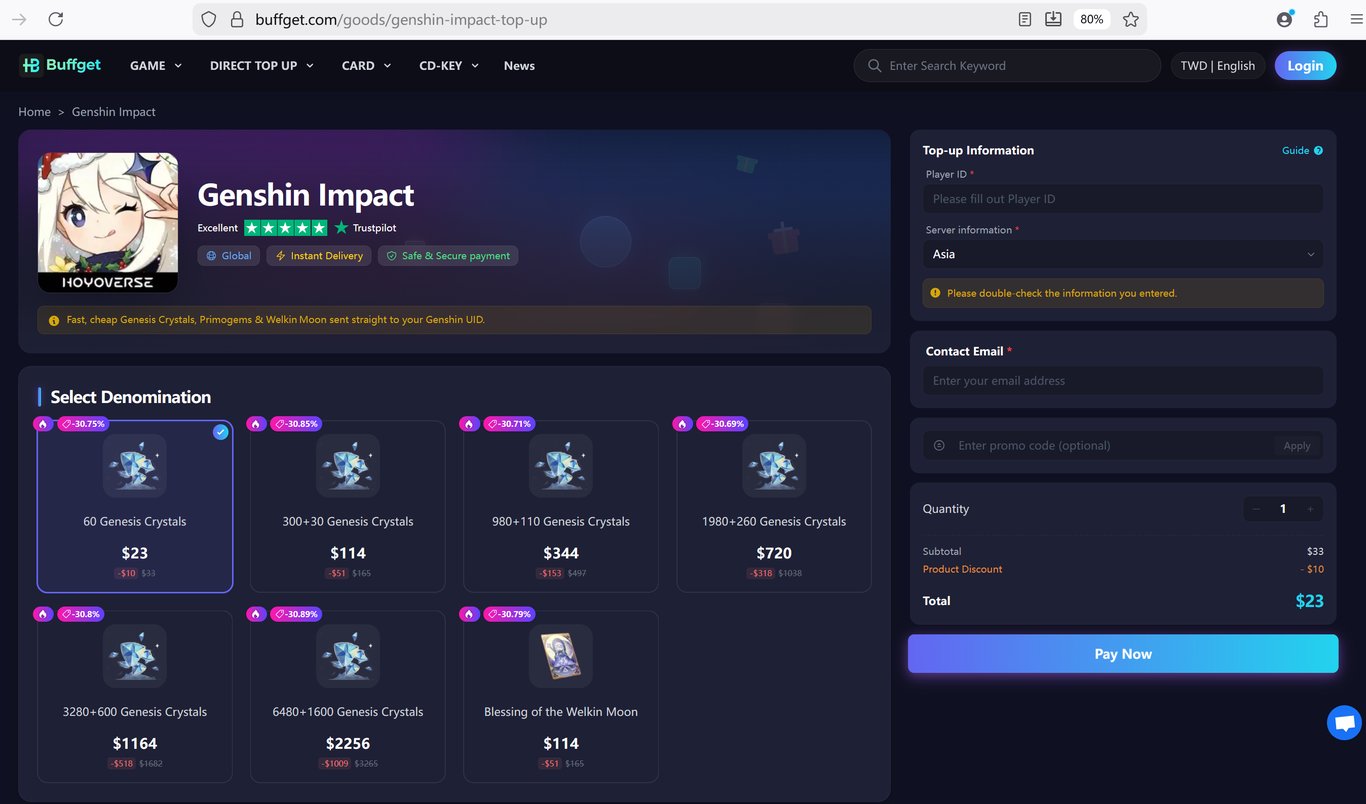Open the Guide help question mark icon
Screen dimensions: 1366x804
[x=1318, y=150]
